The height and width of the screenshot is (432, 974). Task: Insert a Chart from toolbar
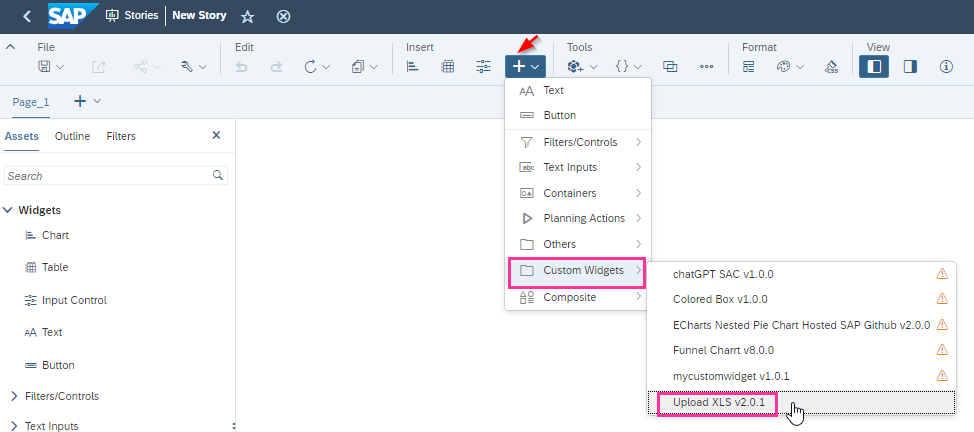pos(412,67)
